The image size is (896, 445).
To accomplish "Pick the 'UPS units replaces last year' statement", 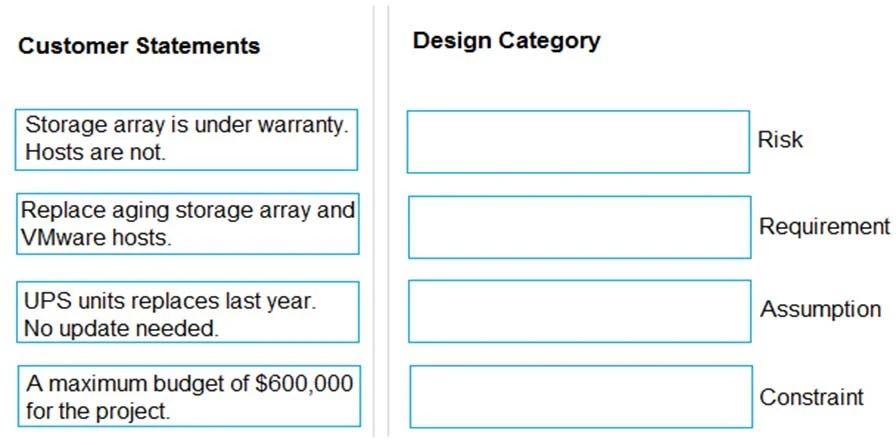I will coord(188,312).
